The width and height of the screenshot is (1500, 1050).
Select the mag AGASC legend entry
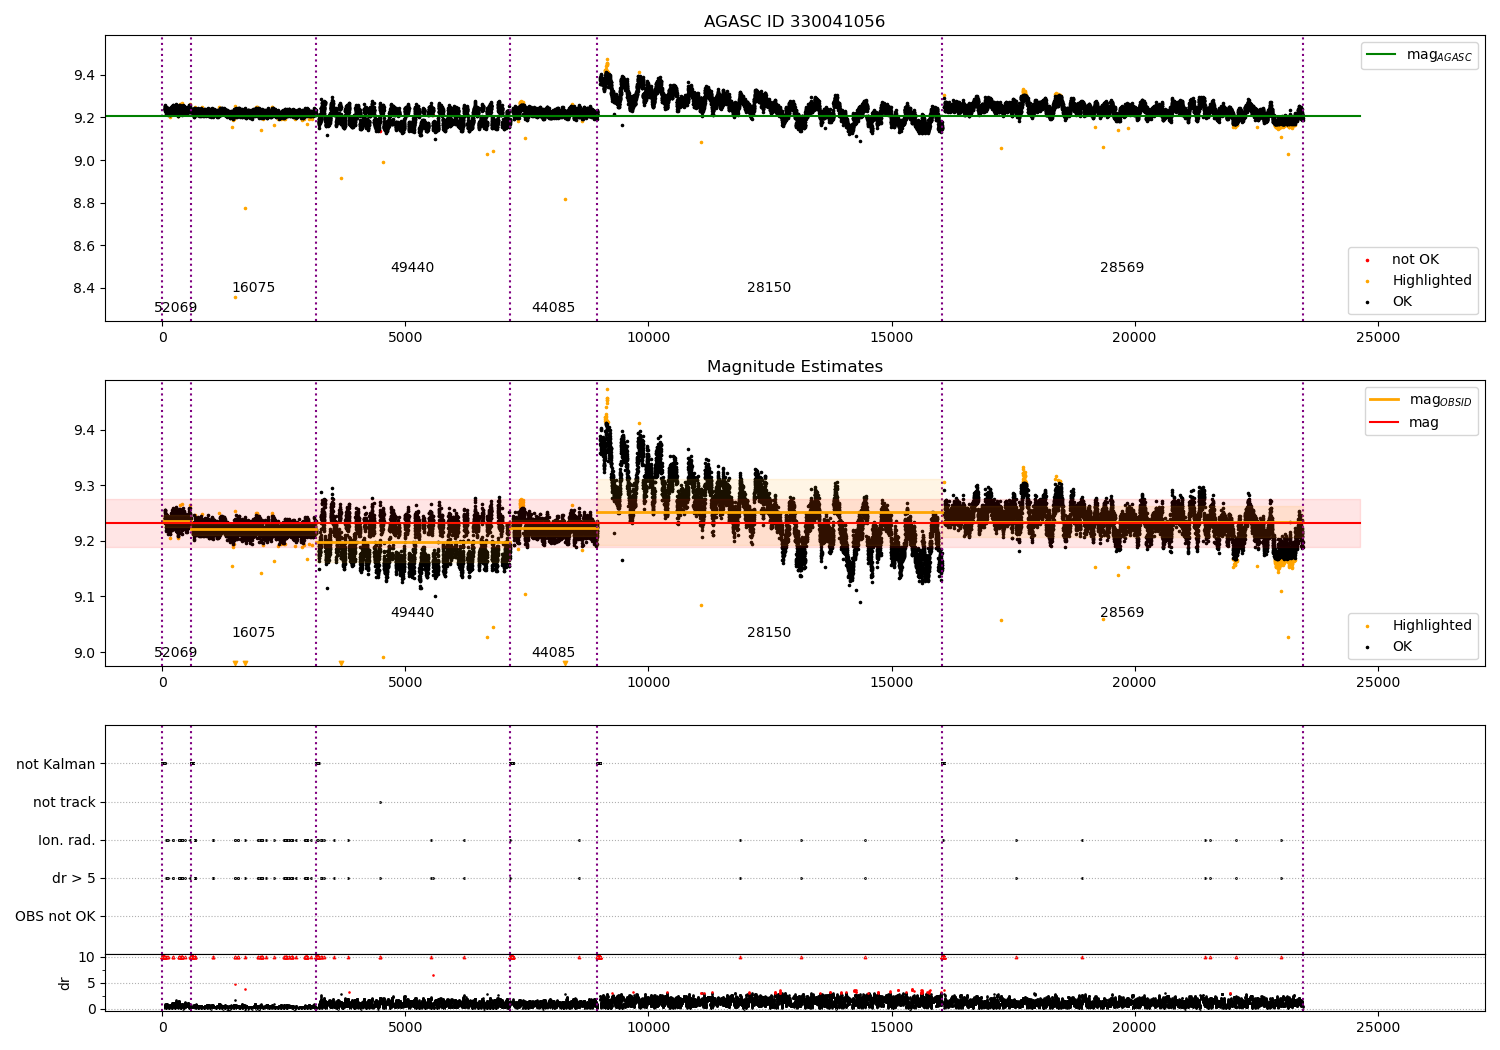pyautogui.click(x=1419, y=55)
